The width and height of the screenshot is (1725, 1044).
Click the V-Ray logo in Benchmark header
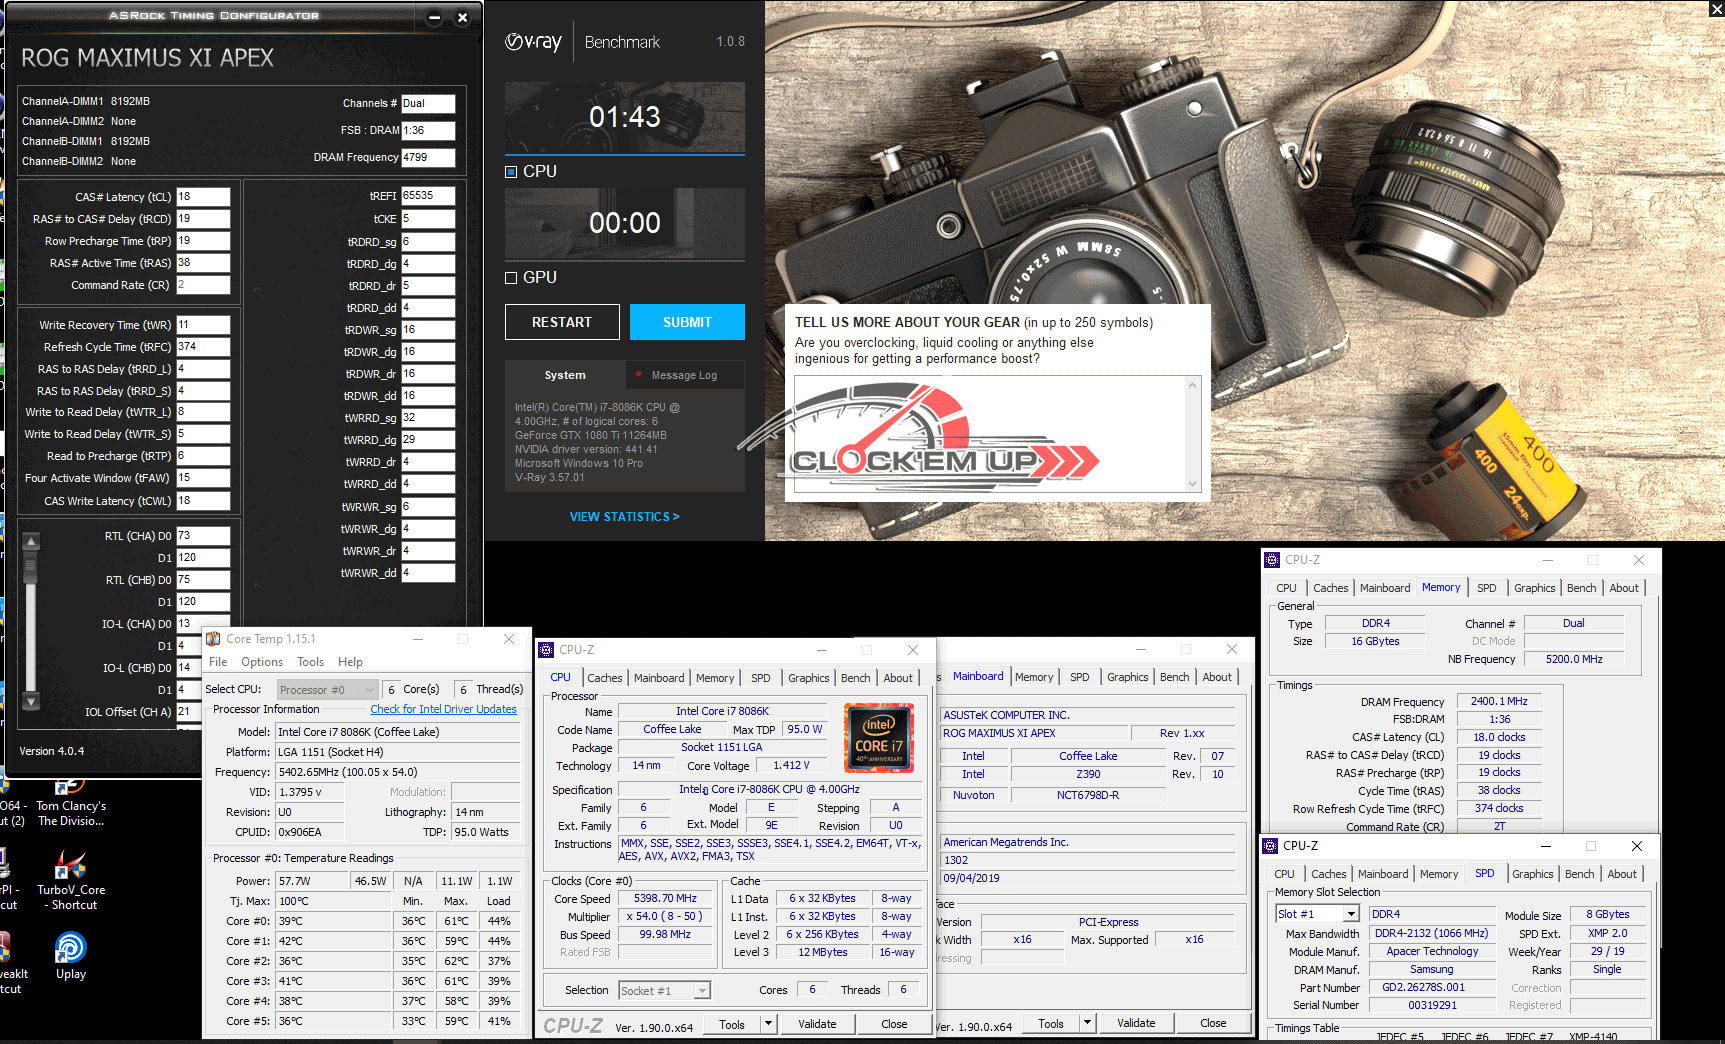click(x=533, y=42)
